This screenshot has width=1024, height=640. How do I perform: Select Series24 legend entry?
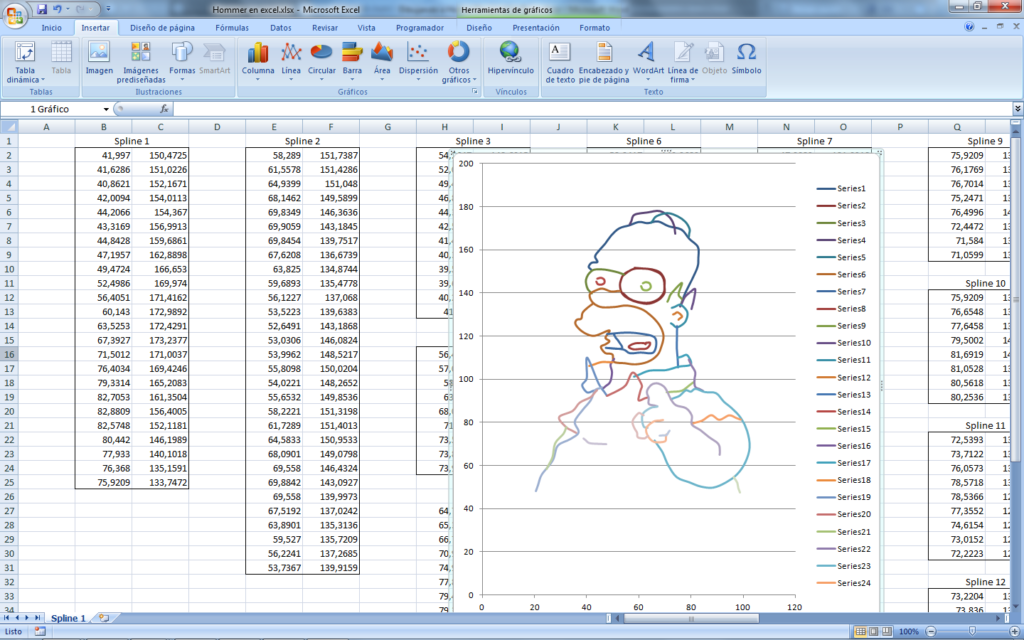(x=844, y=583)
